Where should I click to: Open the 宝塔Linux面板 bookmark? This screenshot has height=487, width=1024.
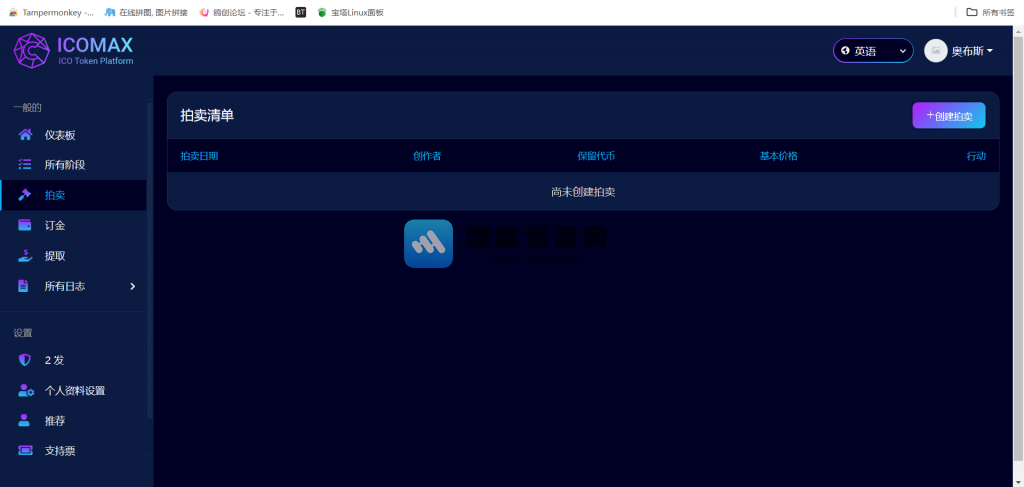pos(350,12)
